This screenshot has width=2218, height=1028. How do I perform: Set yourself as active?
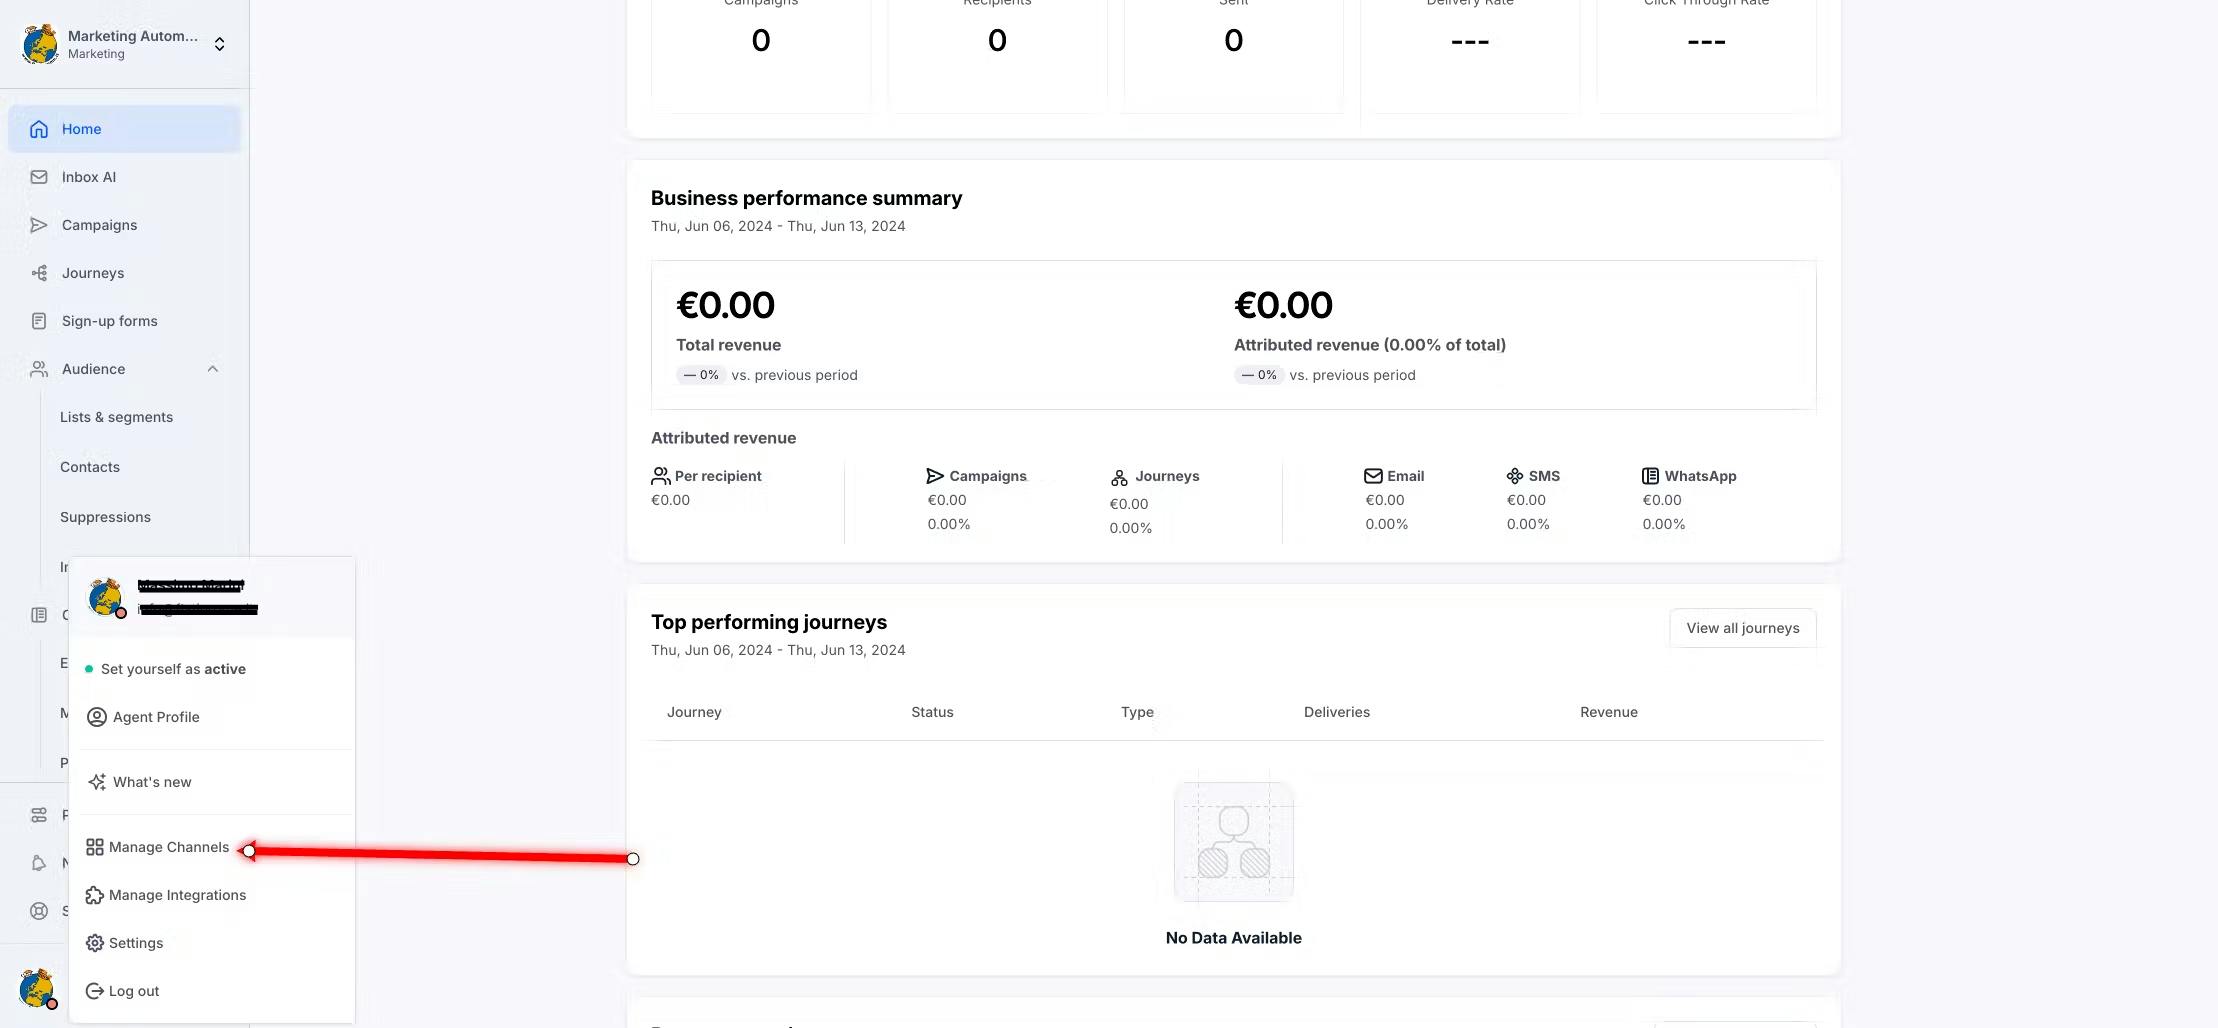pos(172,669)
